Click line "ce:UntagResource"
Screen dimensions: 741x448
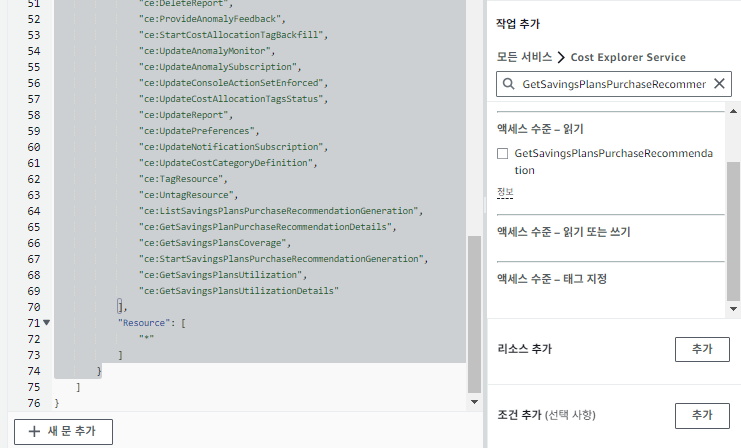[189, 195]
